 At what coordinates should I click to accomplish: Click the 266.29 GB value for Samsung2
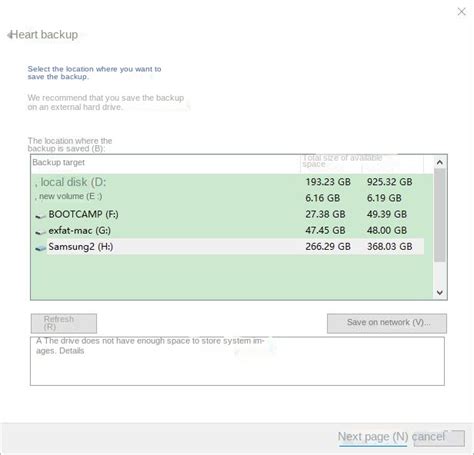point(328,247)
